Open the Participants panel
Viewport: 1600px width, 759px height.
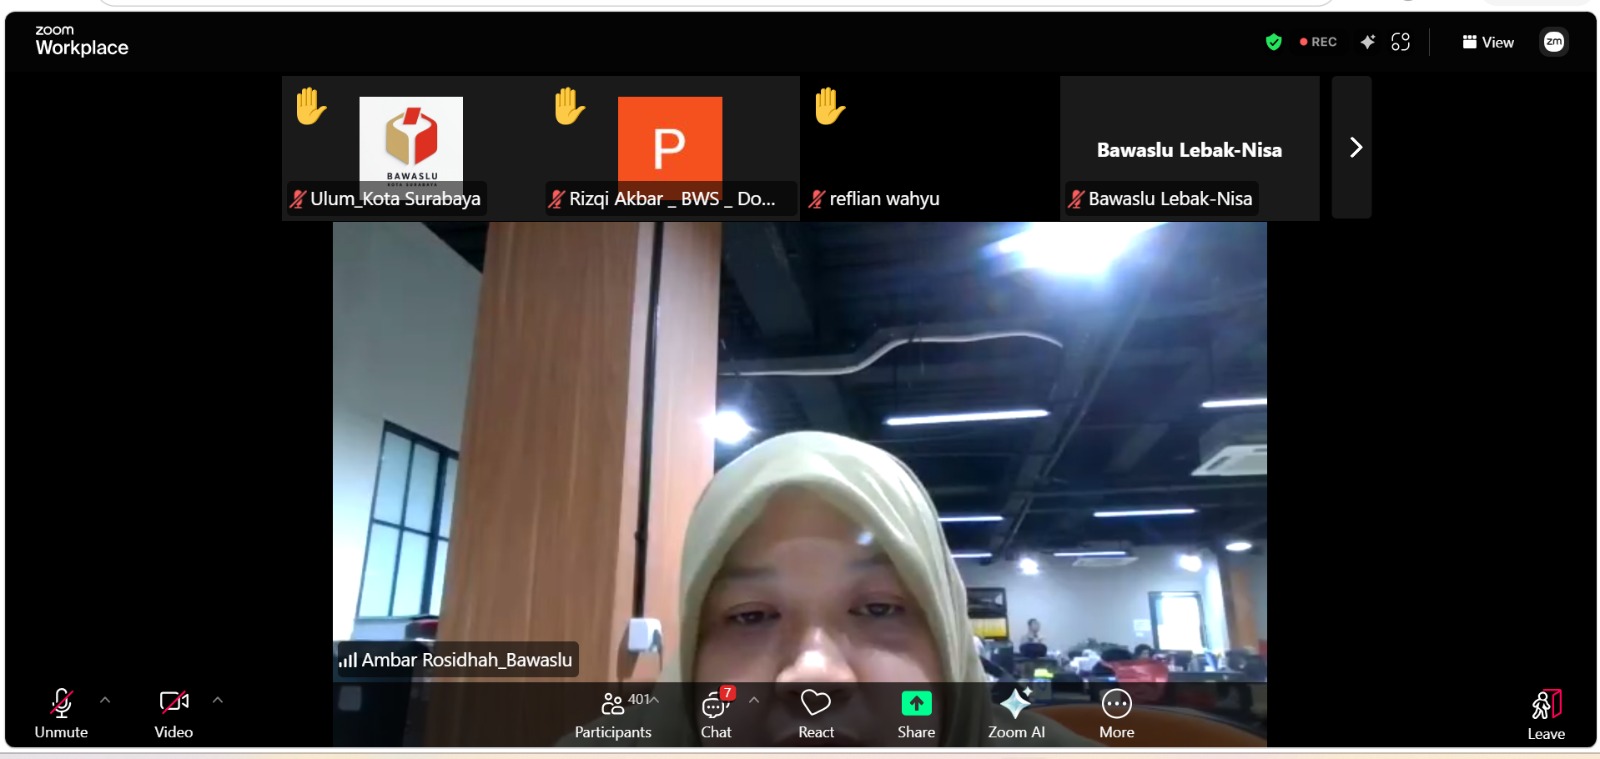pos(613,714)
